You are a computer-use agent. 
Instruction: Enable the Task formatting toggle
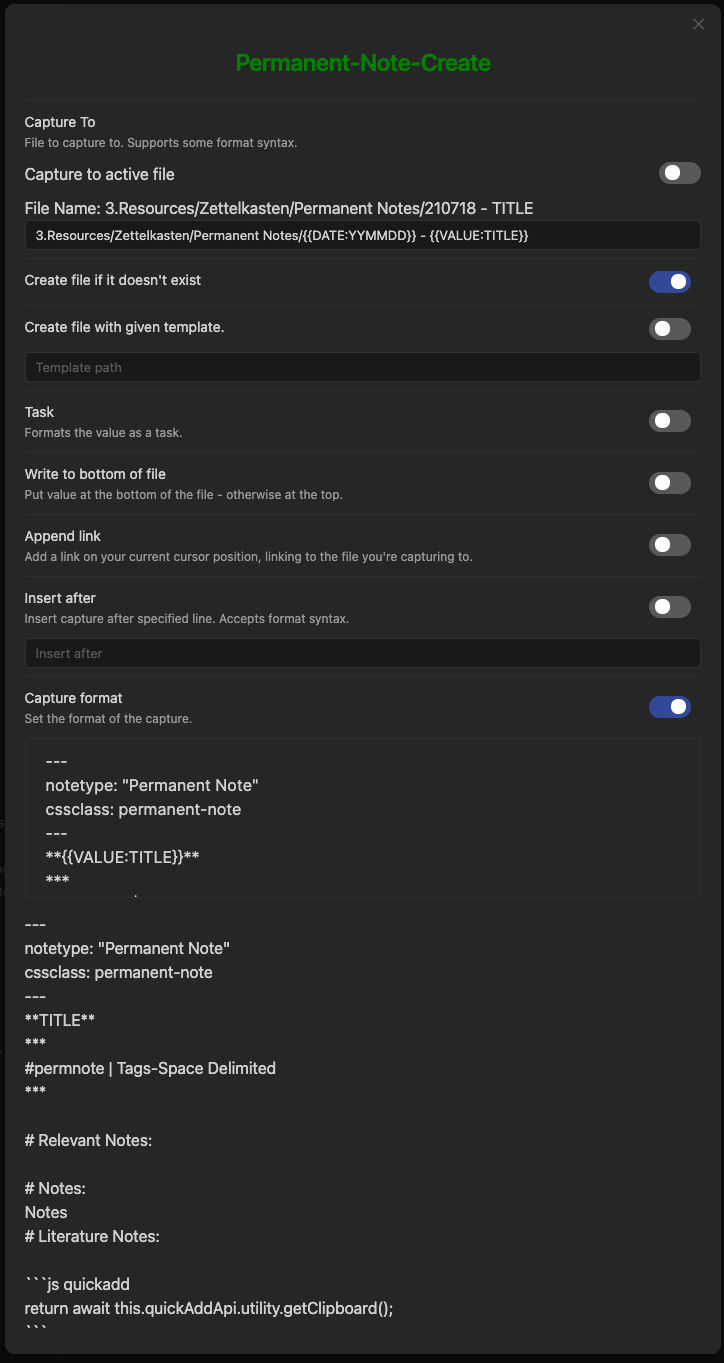[x=670, y=420]
